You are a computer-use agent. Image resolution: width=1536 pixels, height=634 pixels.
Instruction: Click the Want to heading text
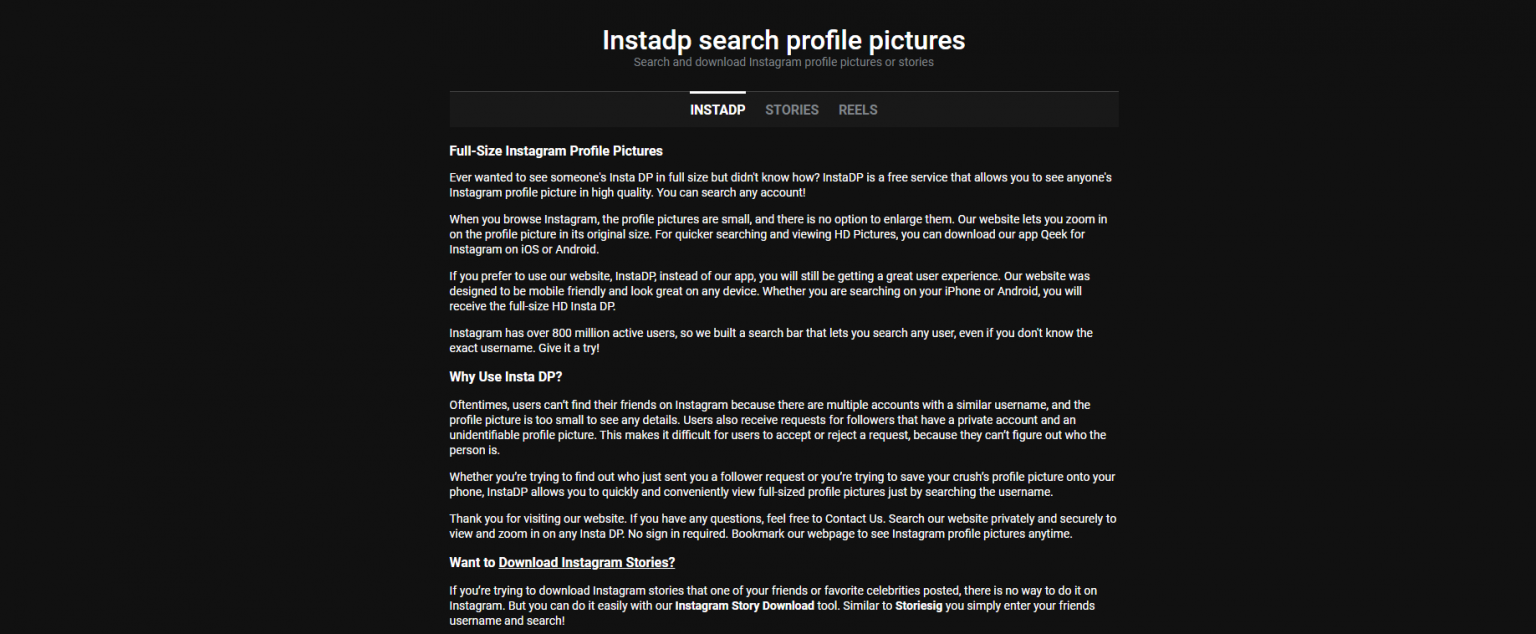pos(472,562)
